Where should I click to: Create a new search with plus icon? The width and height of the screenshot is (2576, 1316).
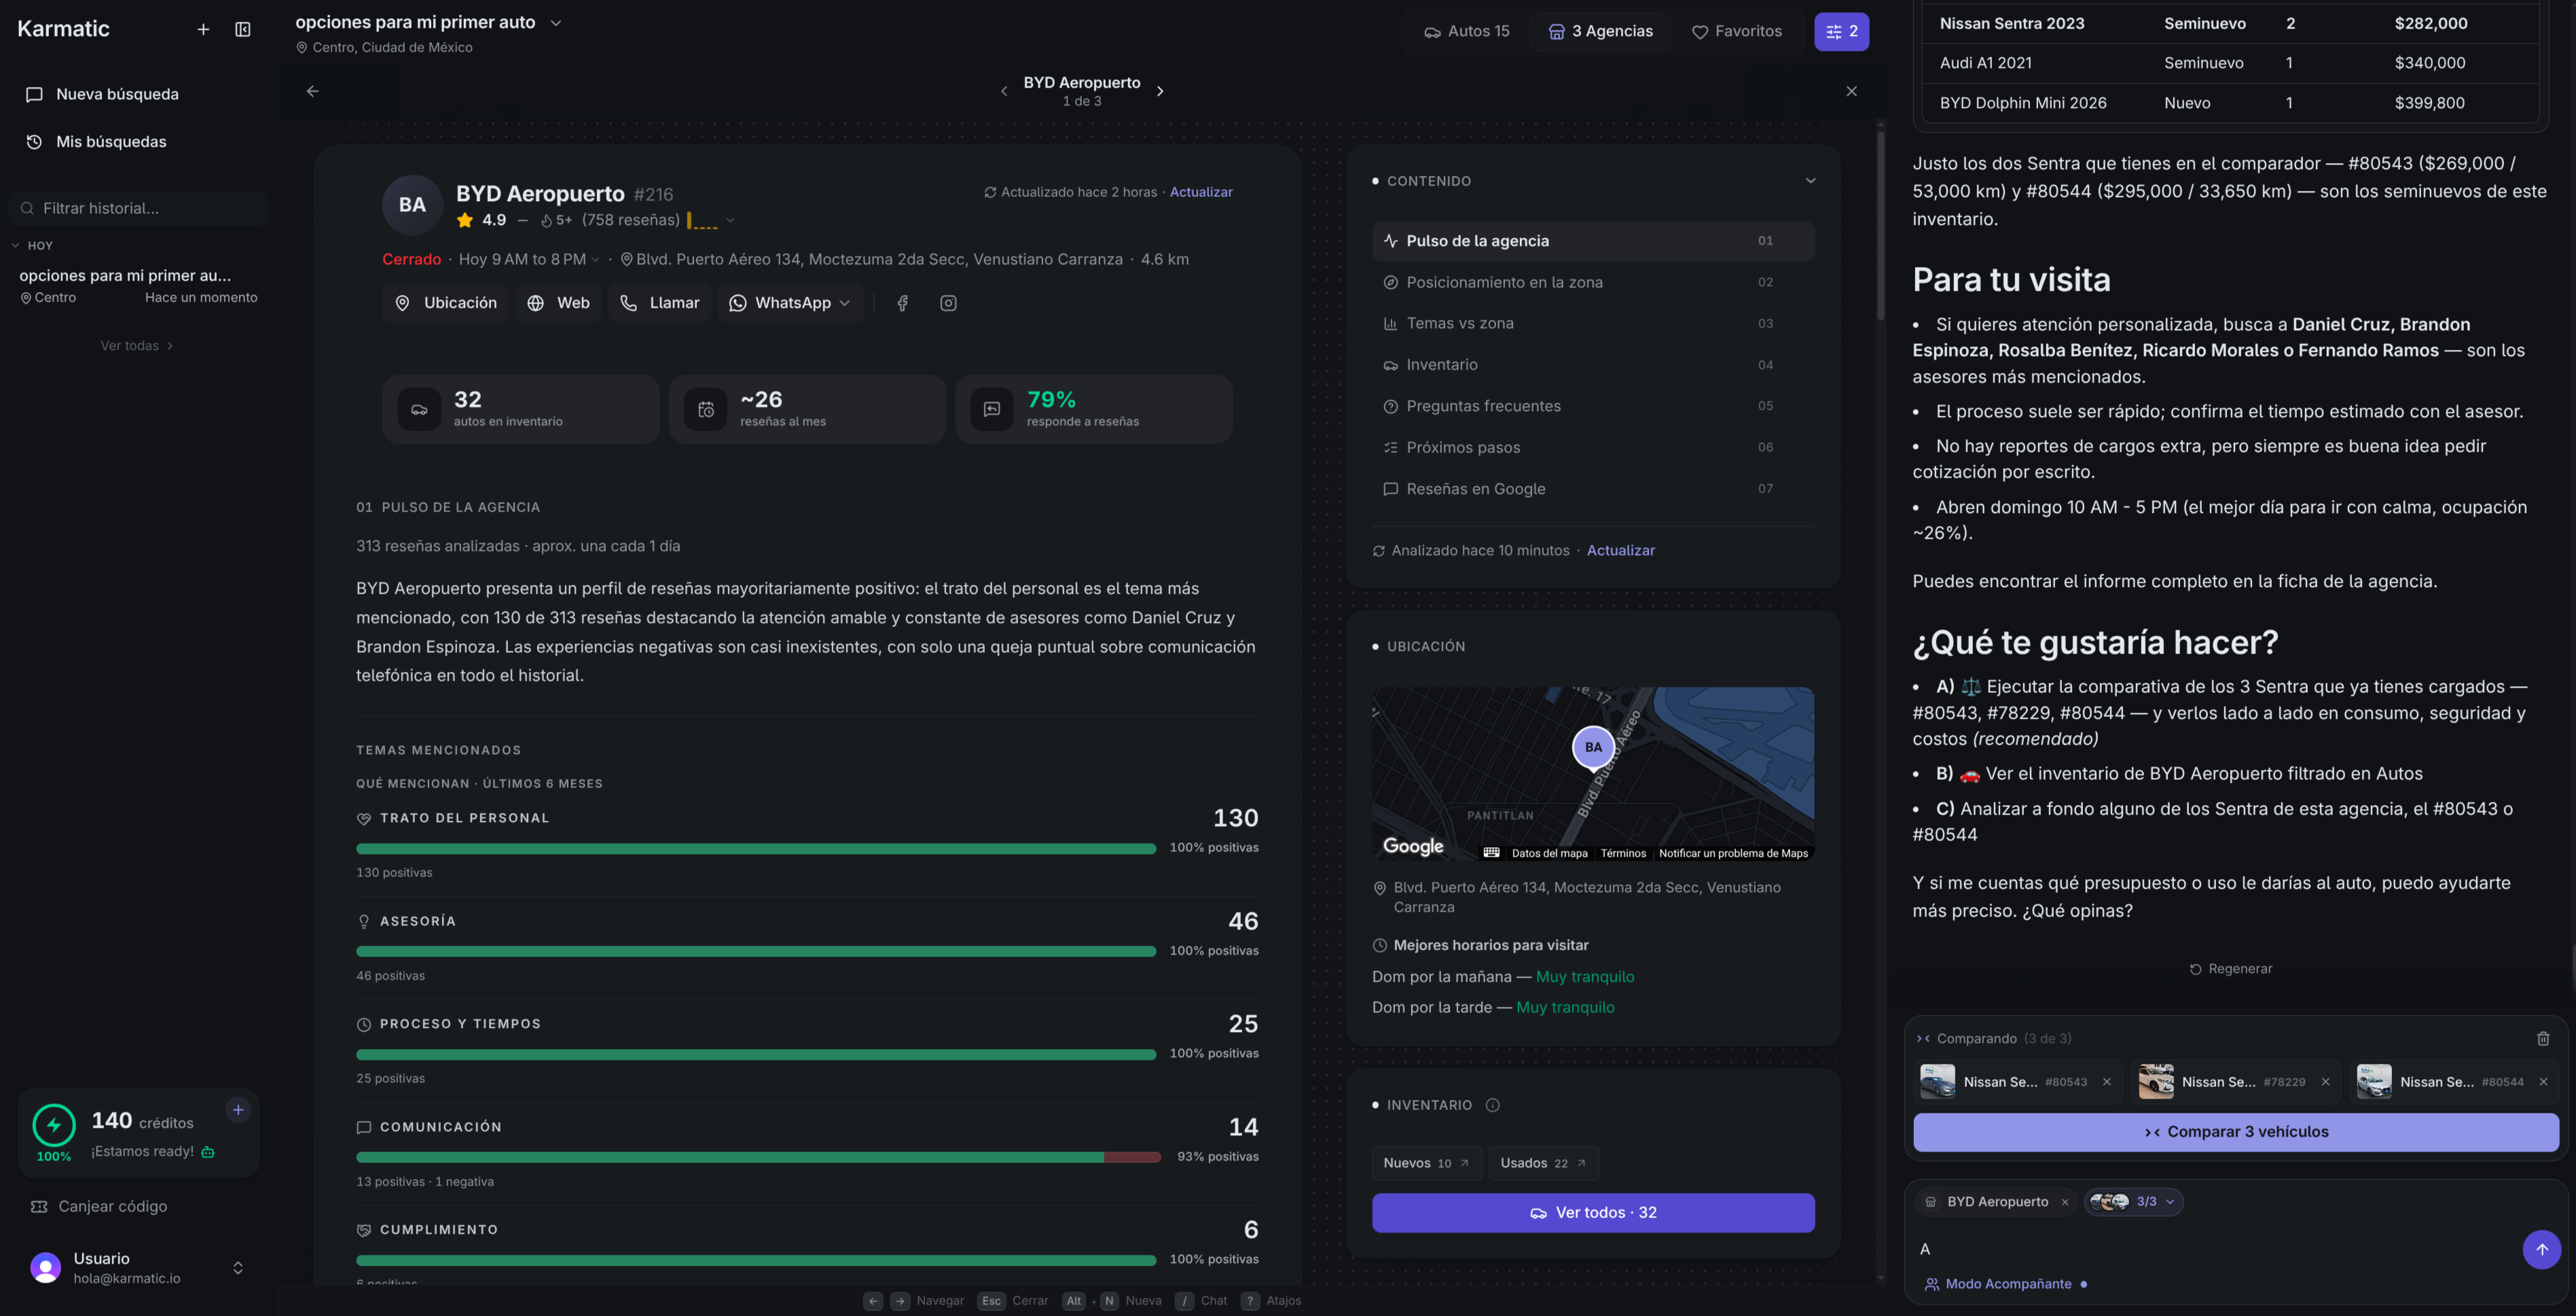pos(203,30)
